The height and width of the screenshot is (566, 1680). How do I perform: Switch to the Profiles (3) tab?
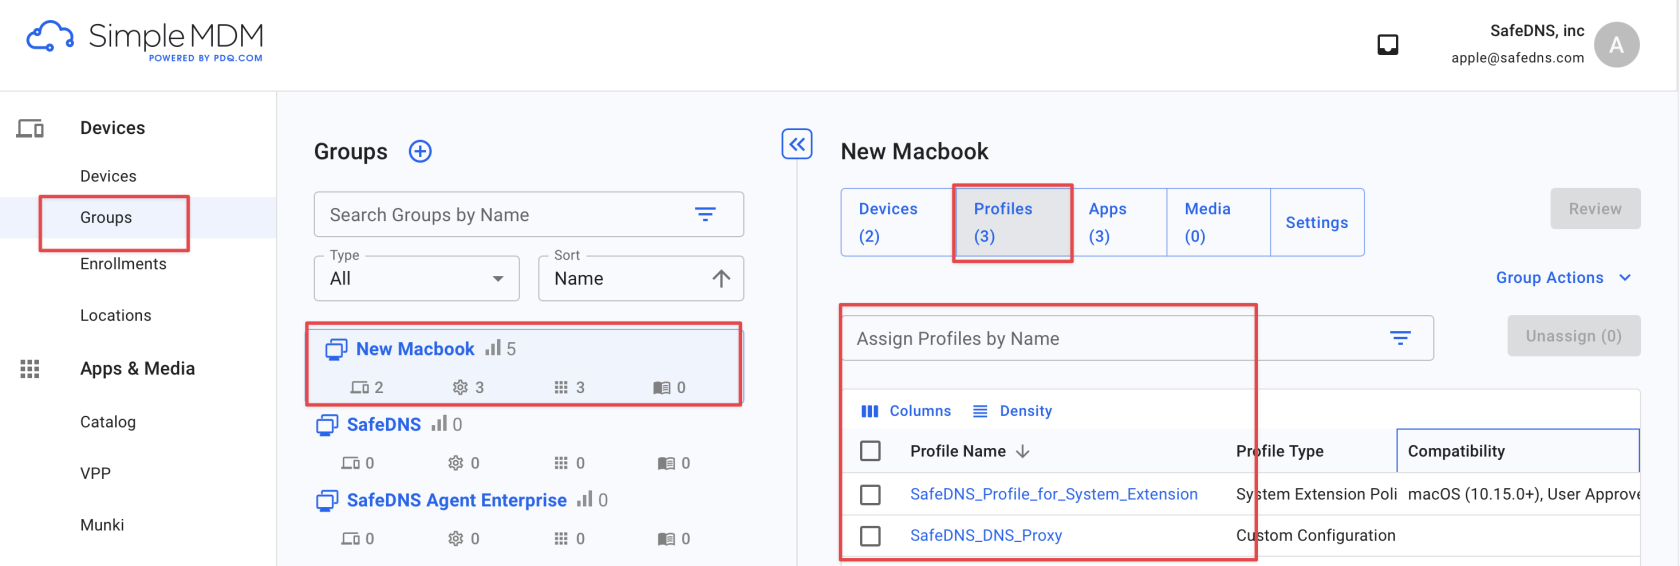pyautogui.click(x=1013, y=222)
